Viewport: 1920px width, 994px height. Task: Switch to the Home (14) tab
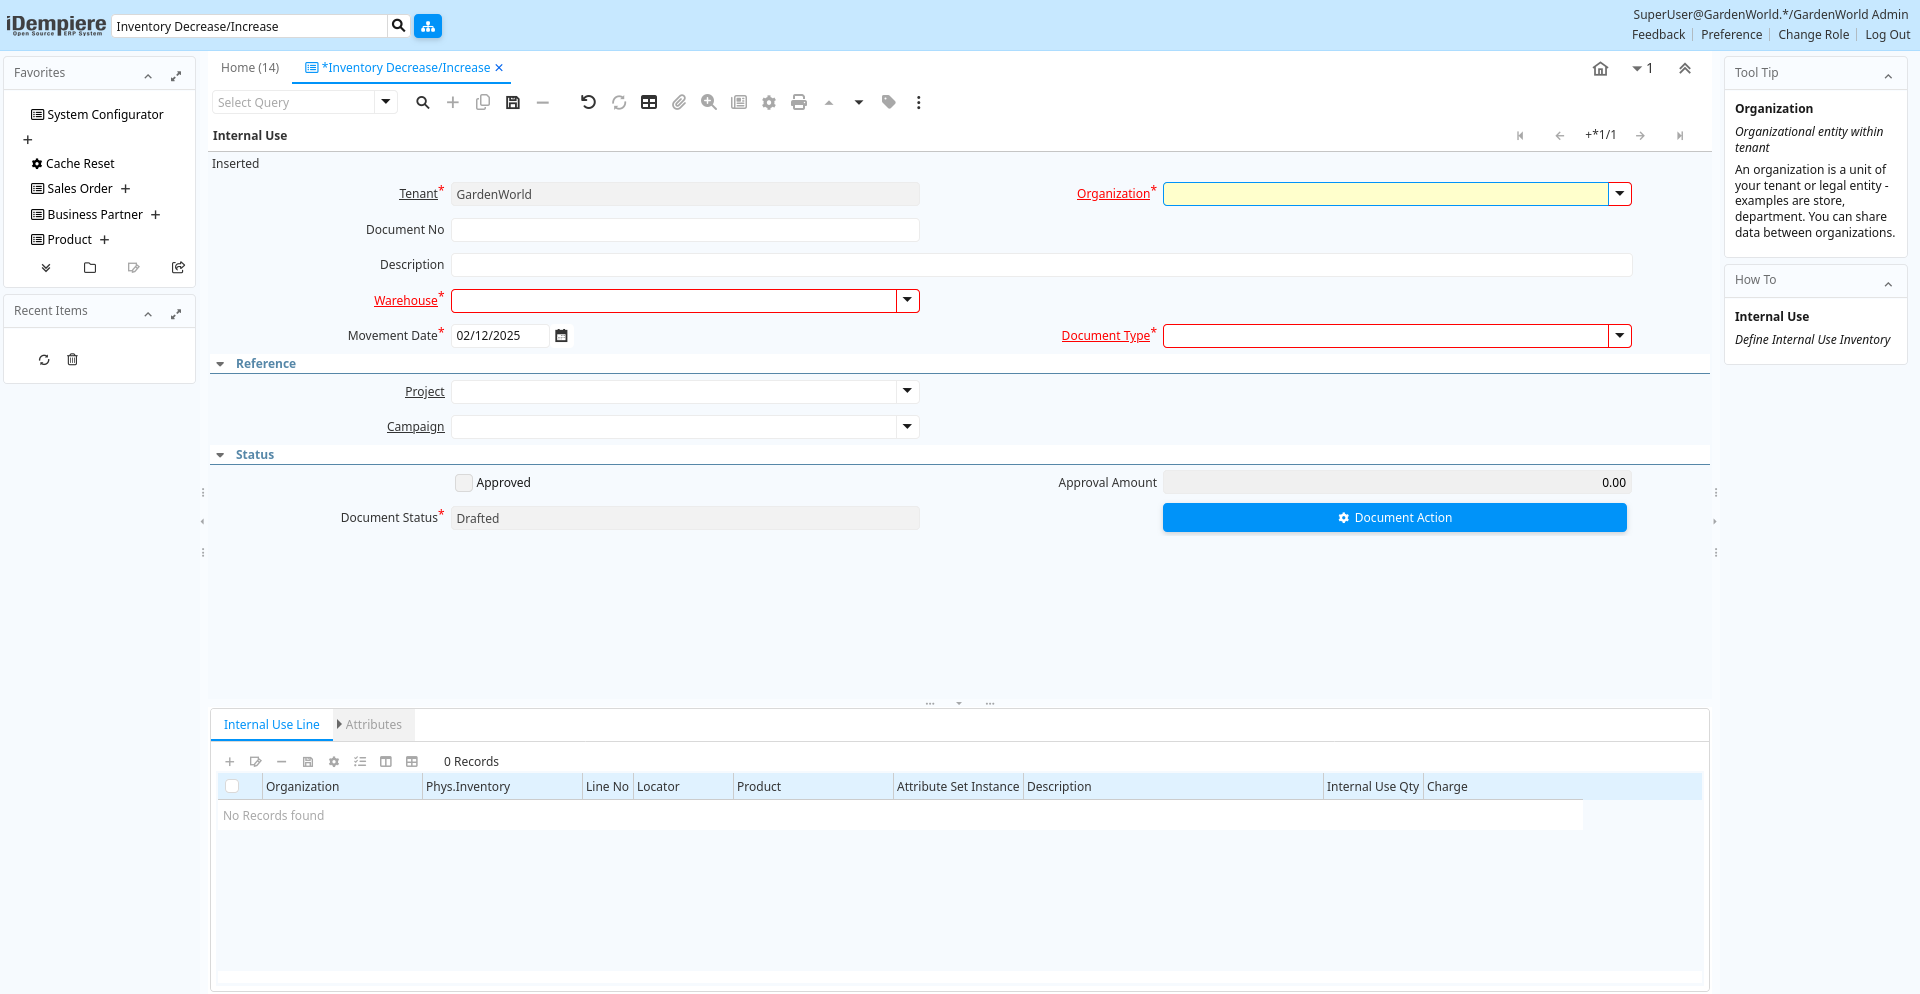coord(250,68)
